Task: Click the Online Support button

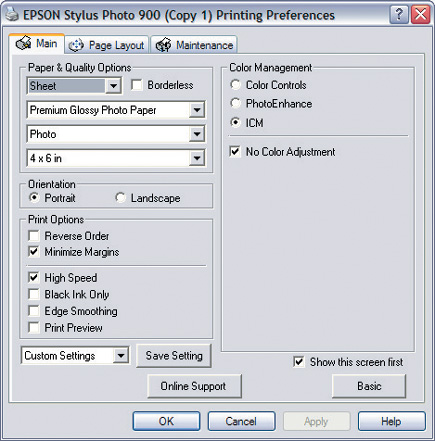Action: pos(194,386)
